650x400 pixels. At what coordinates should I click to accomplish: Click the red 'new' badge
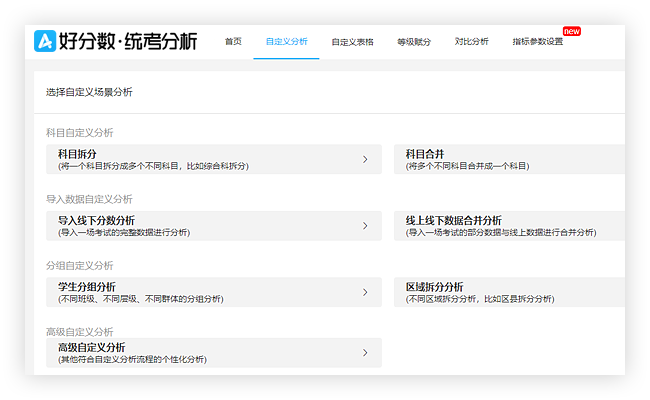point(571,31)
